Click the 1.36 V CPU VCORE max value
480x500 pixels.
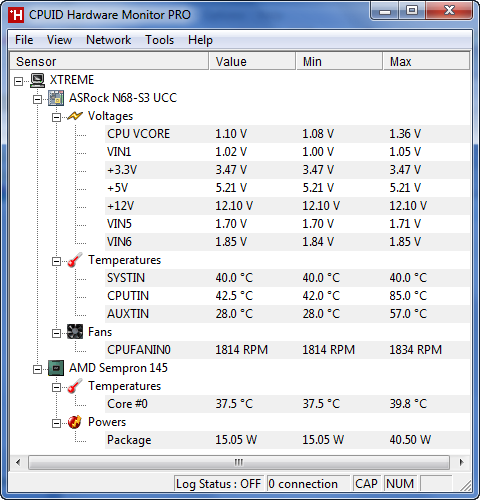[x=405, y=134]
